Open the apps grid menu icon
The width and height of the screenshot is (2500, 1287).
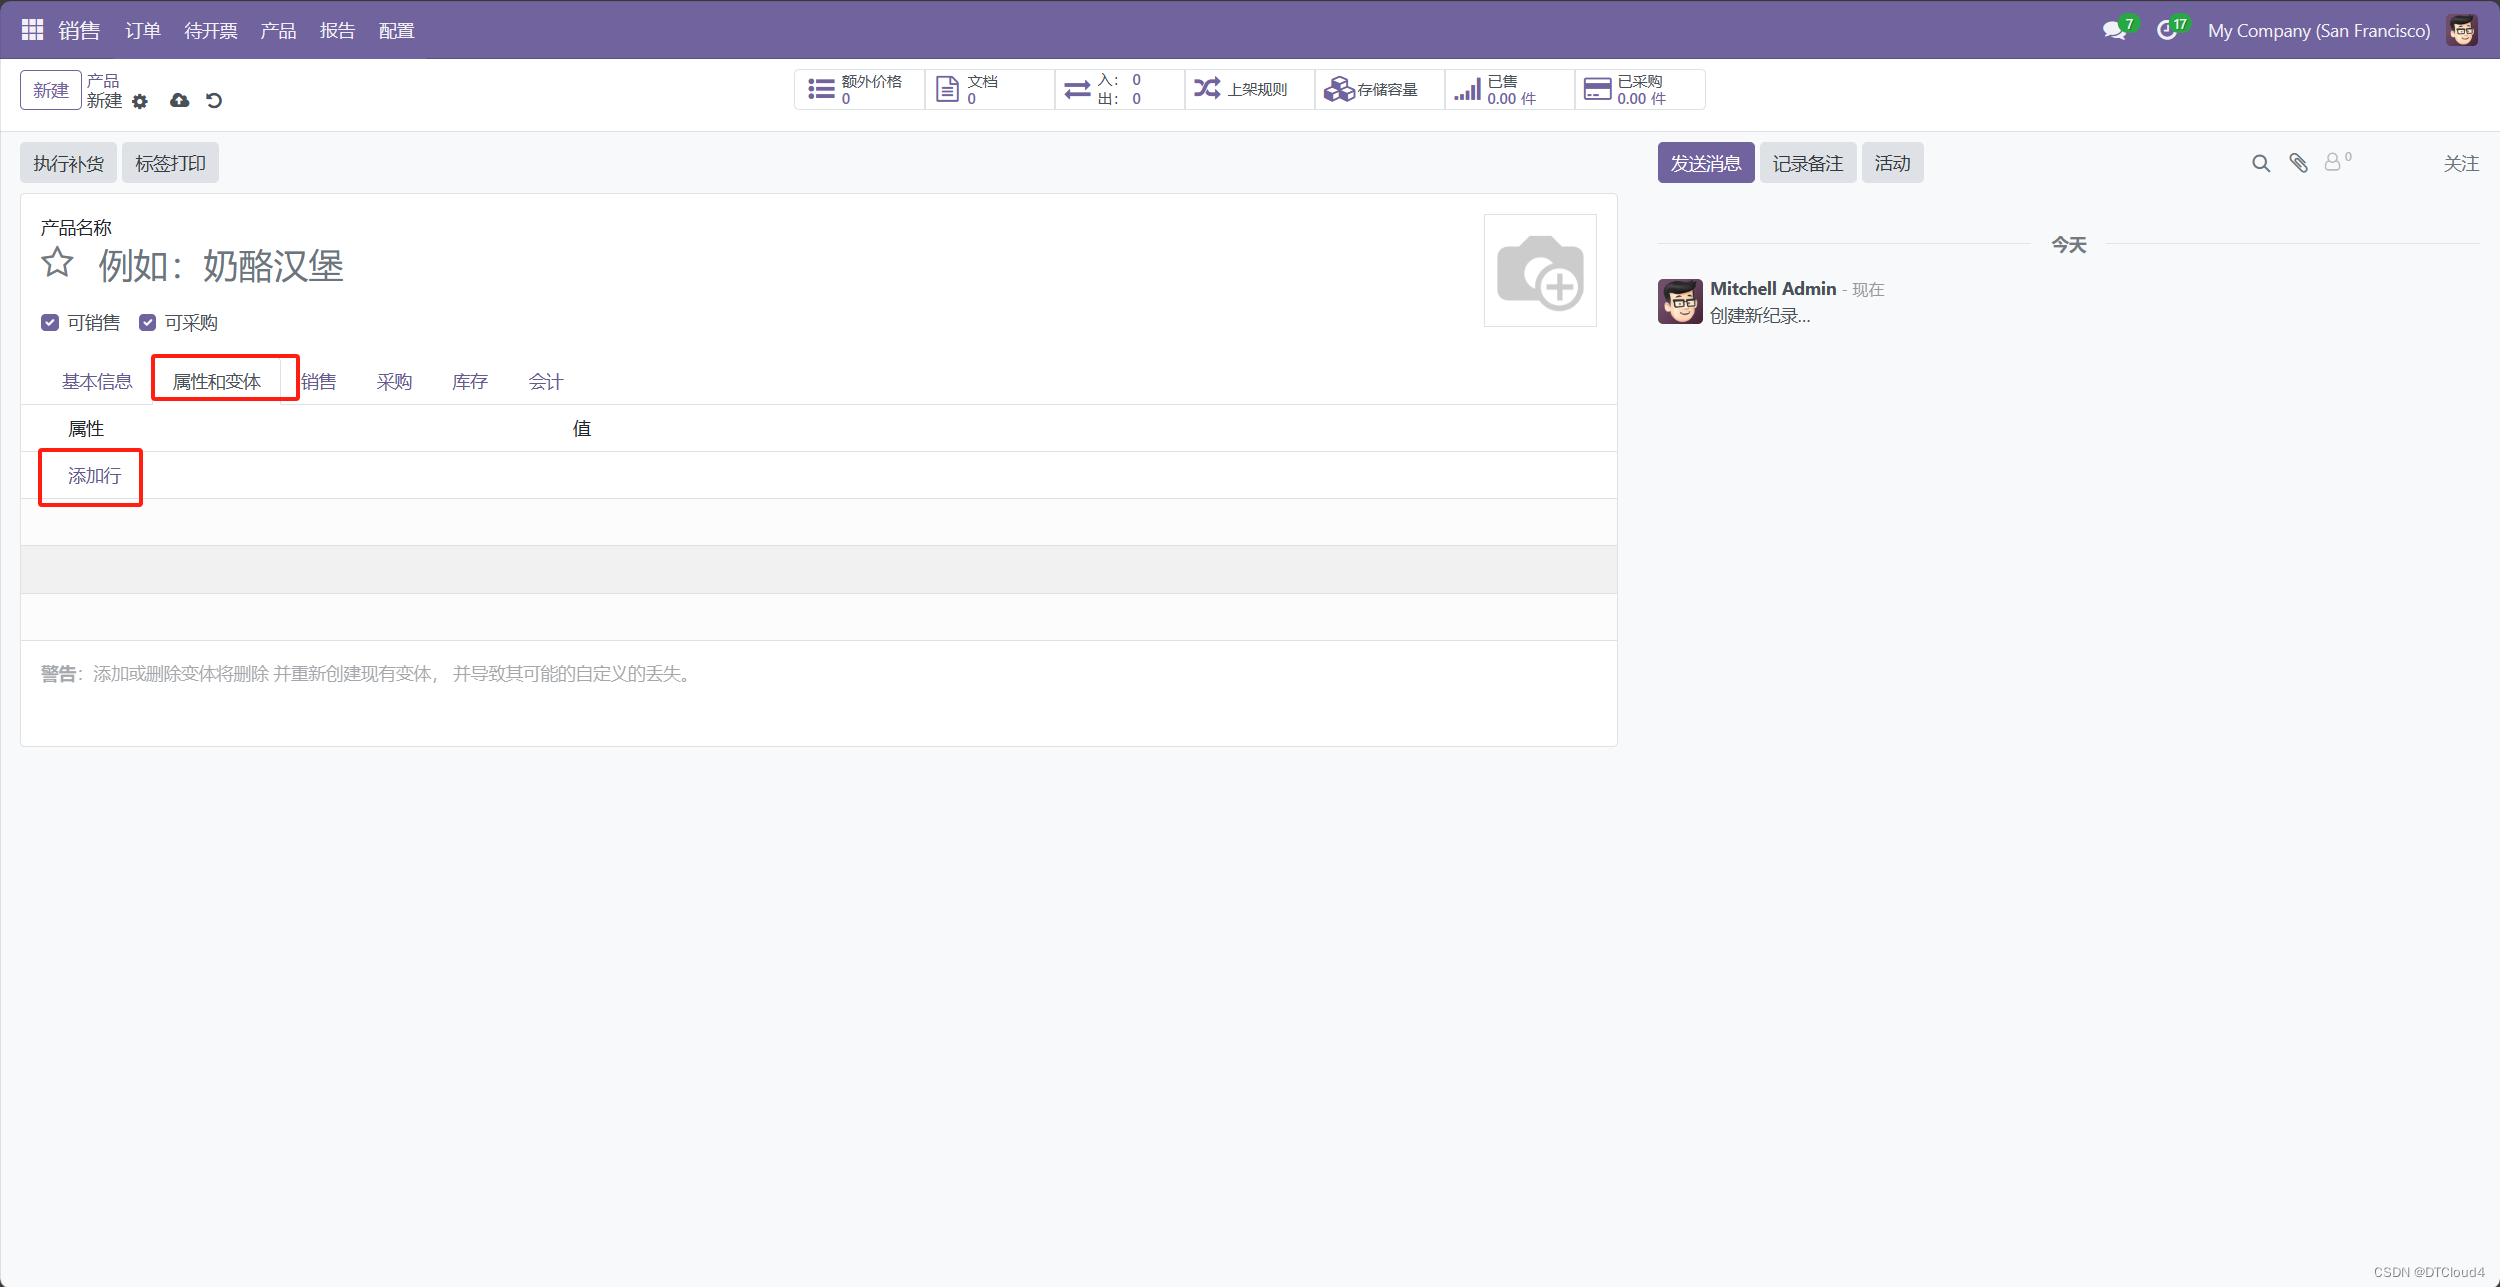(x=32, y=30)
